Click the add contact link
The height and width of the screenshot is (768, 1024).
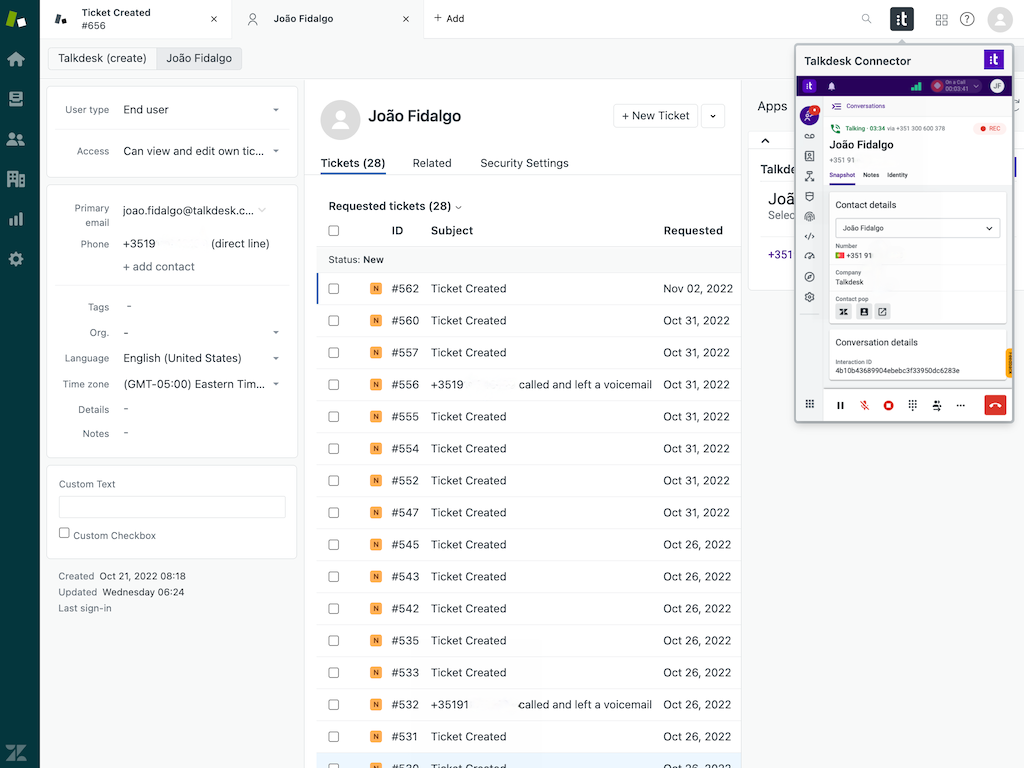(159, 267)
